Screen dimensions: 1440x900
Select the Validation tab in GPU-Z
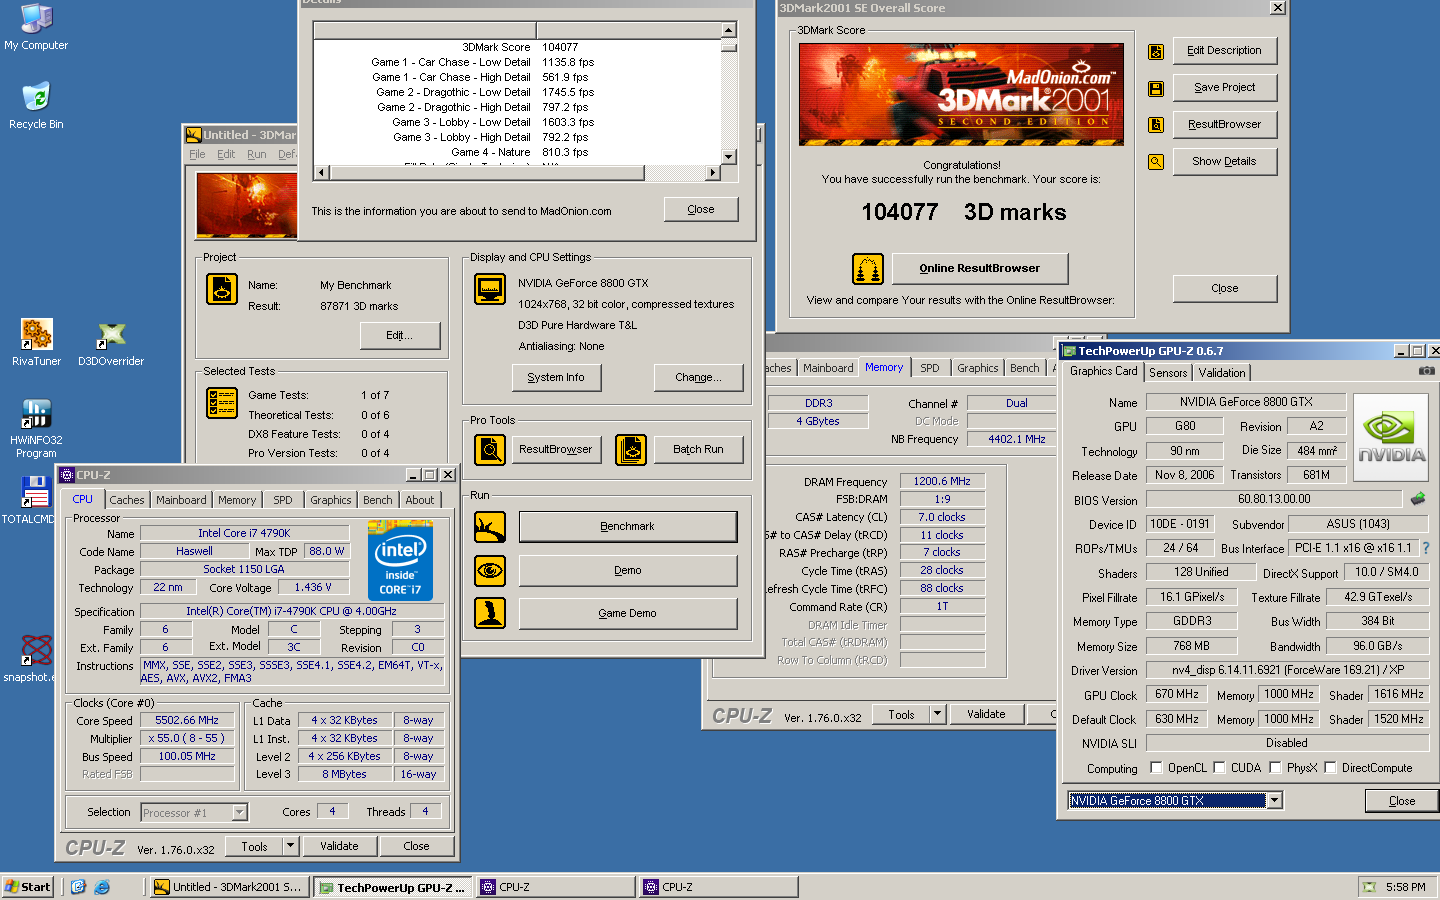[1222, 373]
